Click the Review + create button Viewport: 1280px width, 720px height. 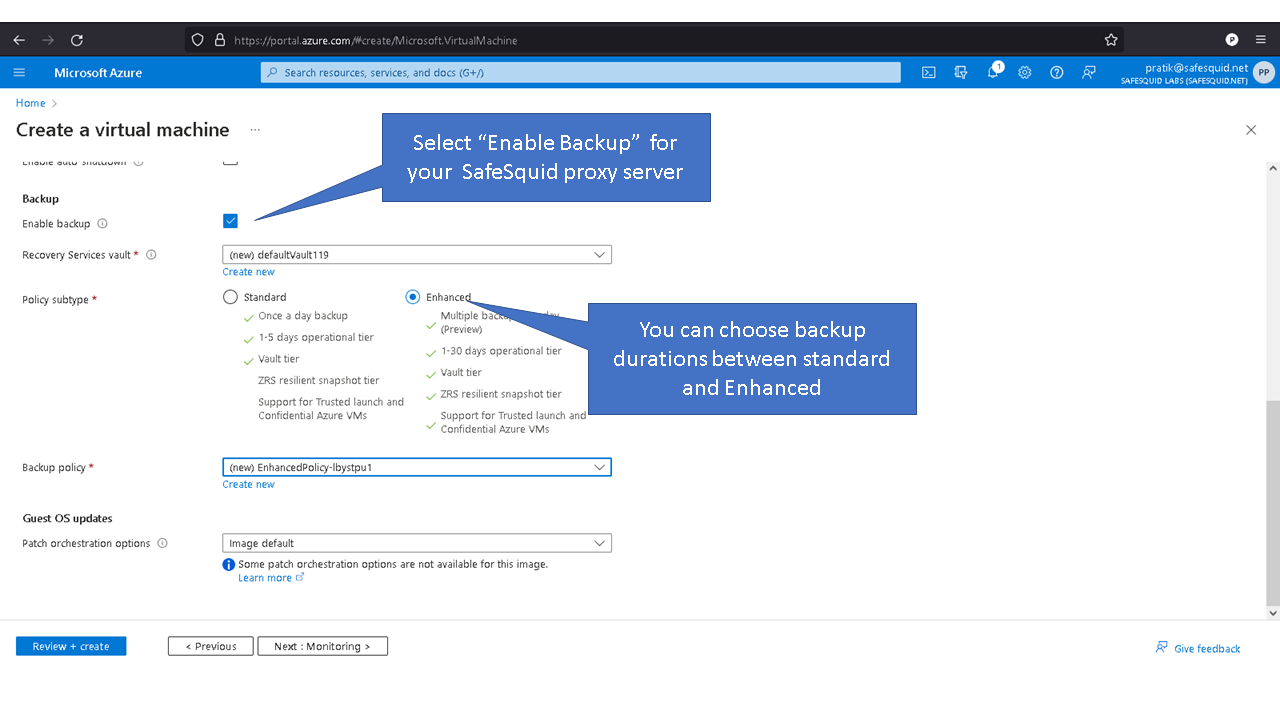tap(71, 646)
